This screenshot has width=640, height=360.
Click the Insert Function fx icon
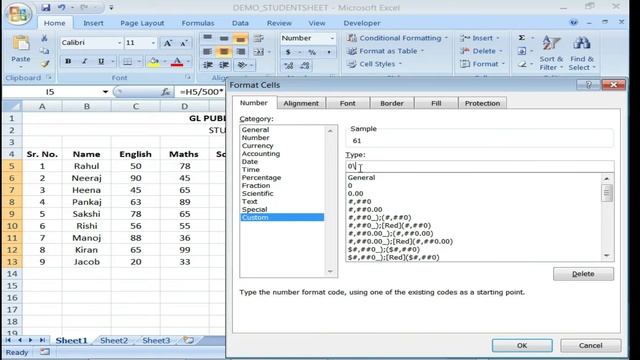[165, 92]
